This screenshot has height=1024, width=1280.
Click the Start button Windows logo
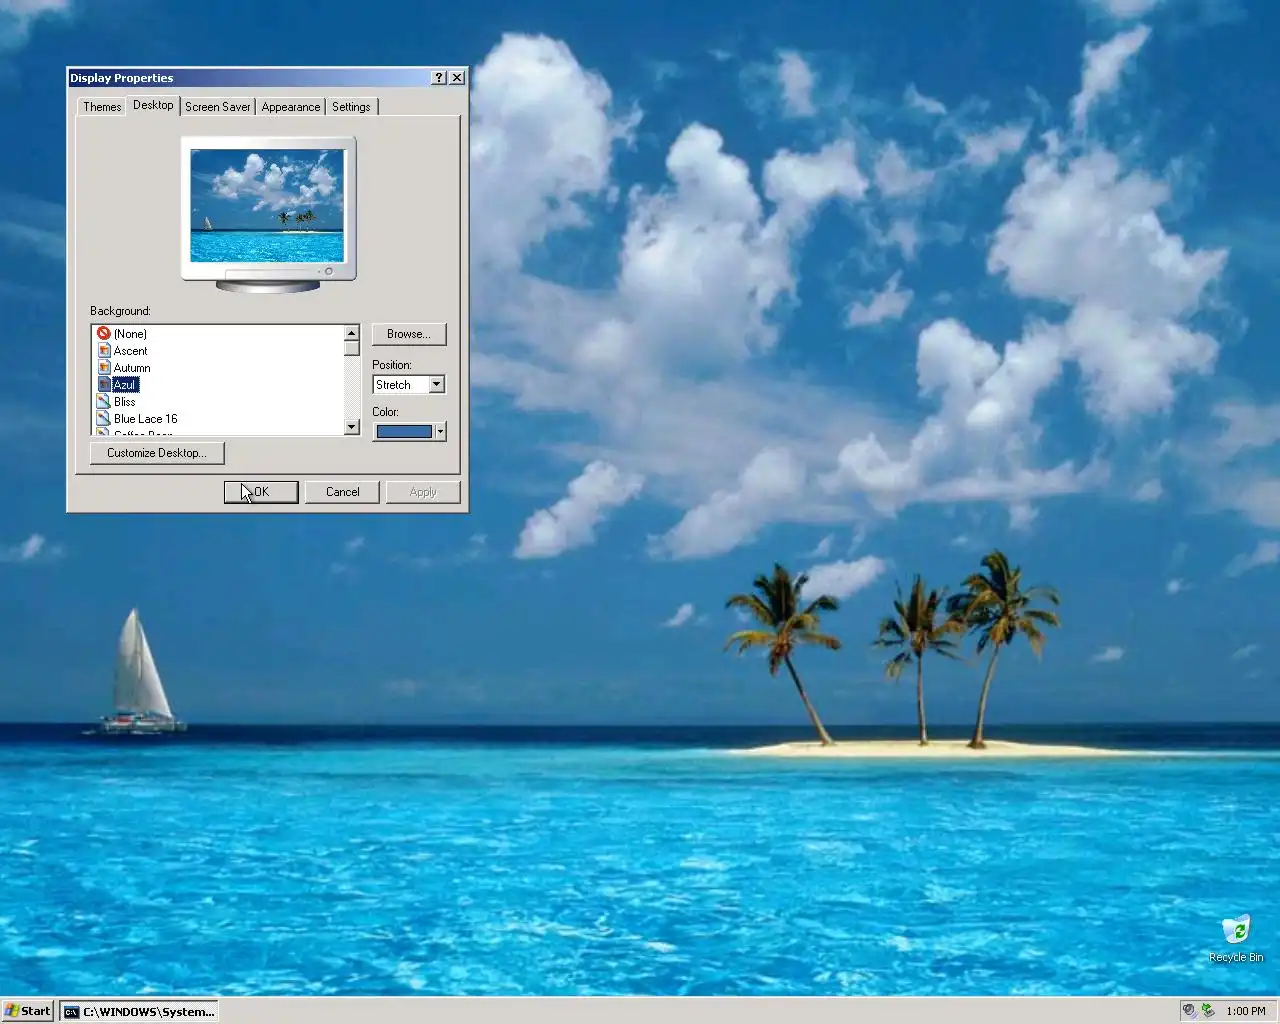click(12, 1011)
